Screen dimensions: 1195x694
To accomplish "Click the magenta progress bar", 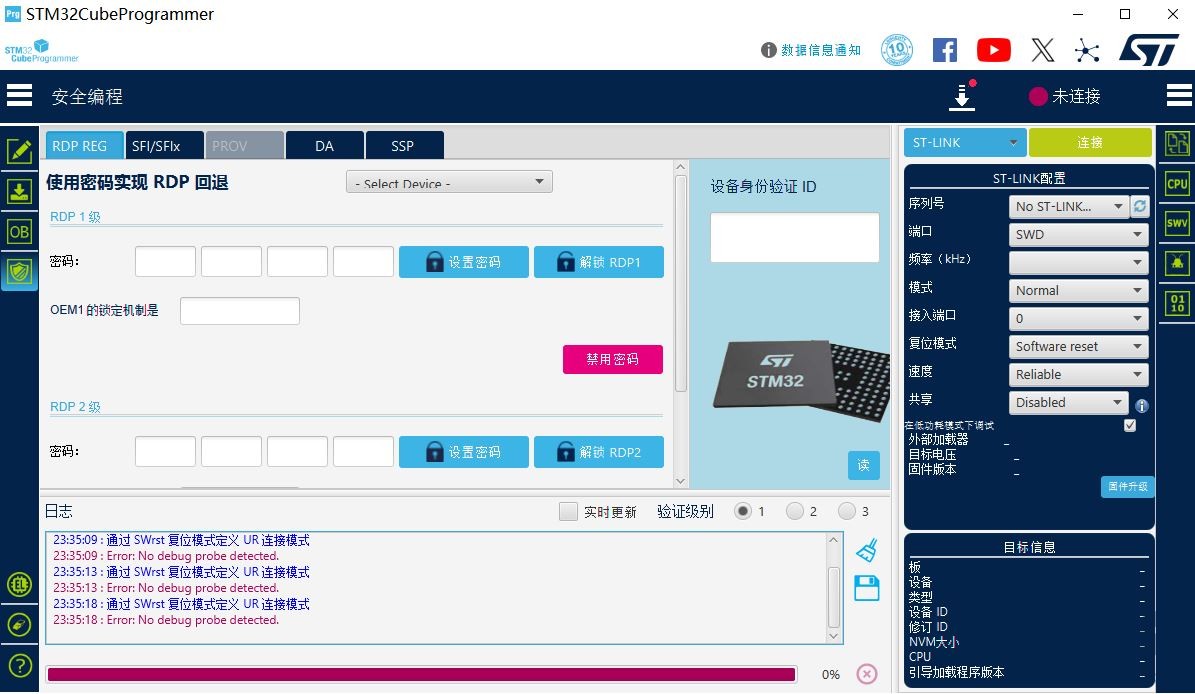I will coord(421,674).
